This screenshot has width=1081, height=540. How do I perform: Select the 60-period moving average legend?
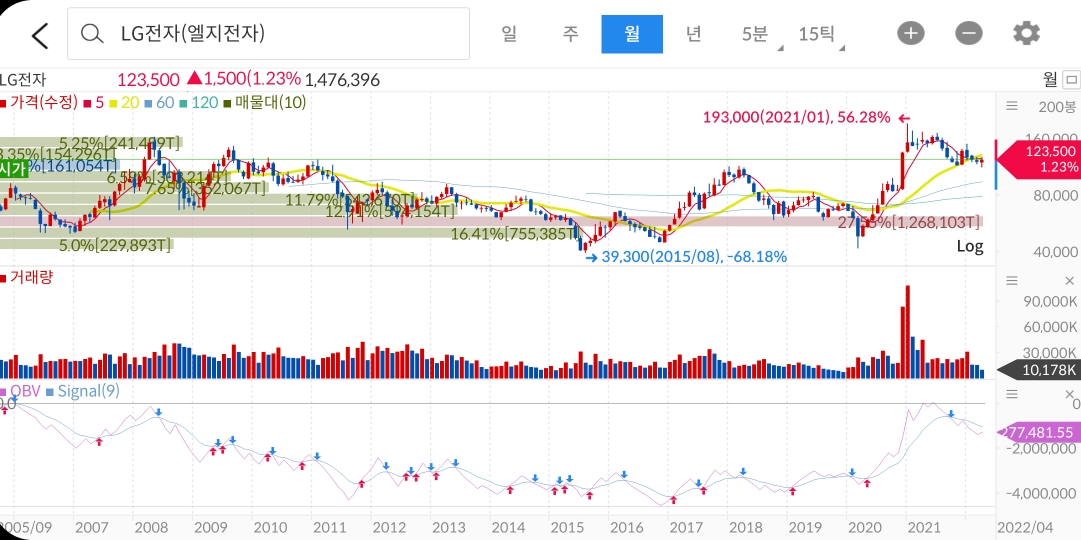coord(159,103)
